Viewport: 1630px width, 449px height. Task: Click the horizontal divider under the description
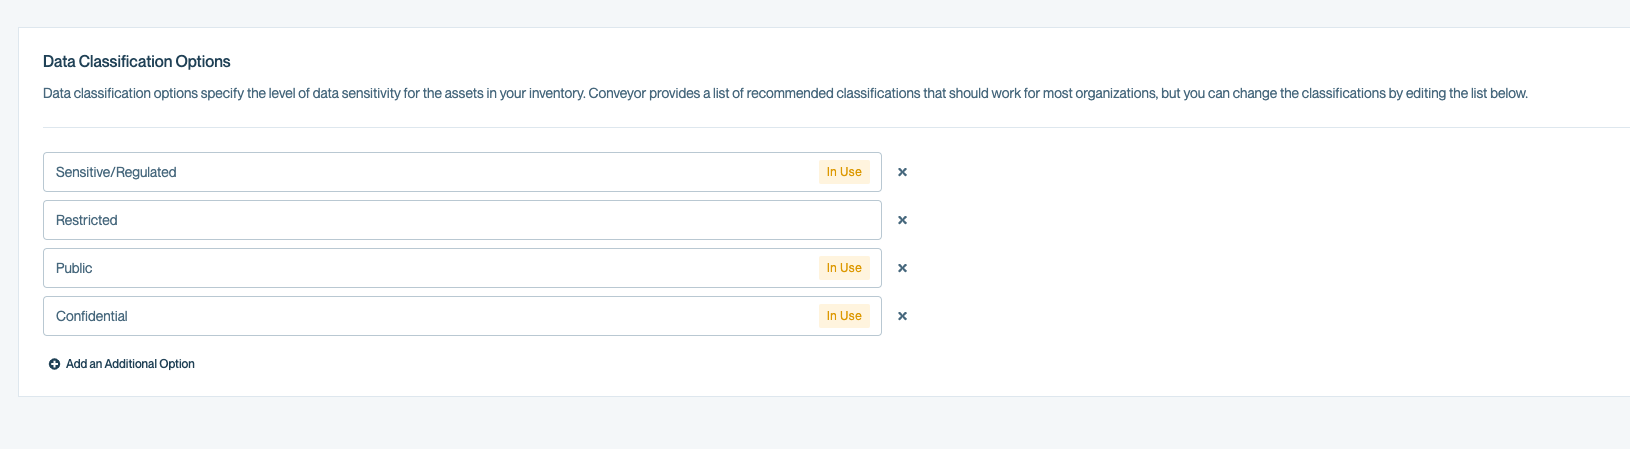click(800, 127)
